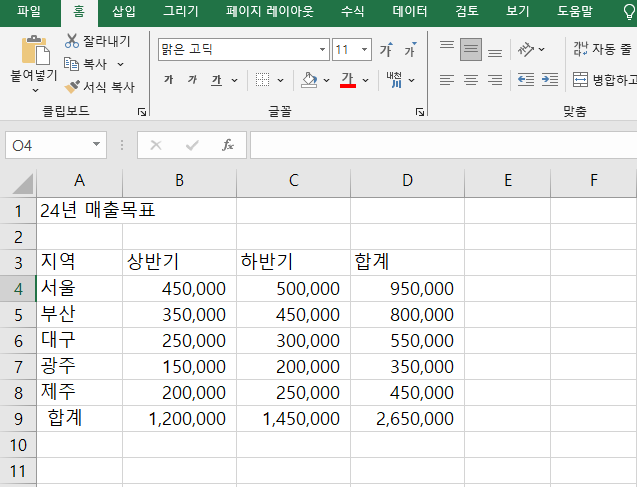Apply cell borders icon

(262, 80)
